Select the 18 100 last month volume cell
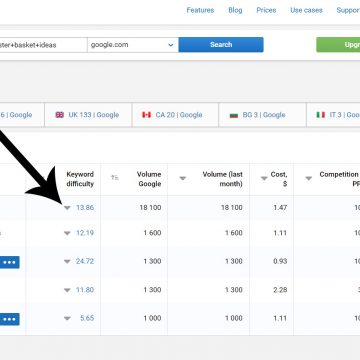Screen dimensions: 360x360 point(232,208)
